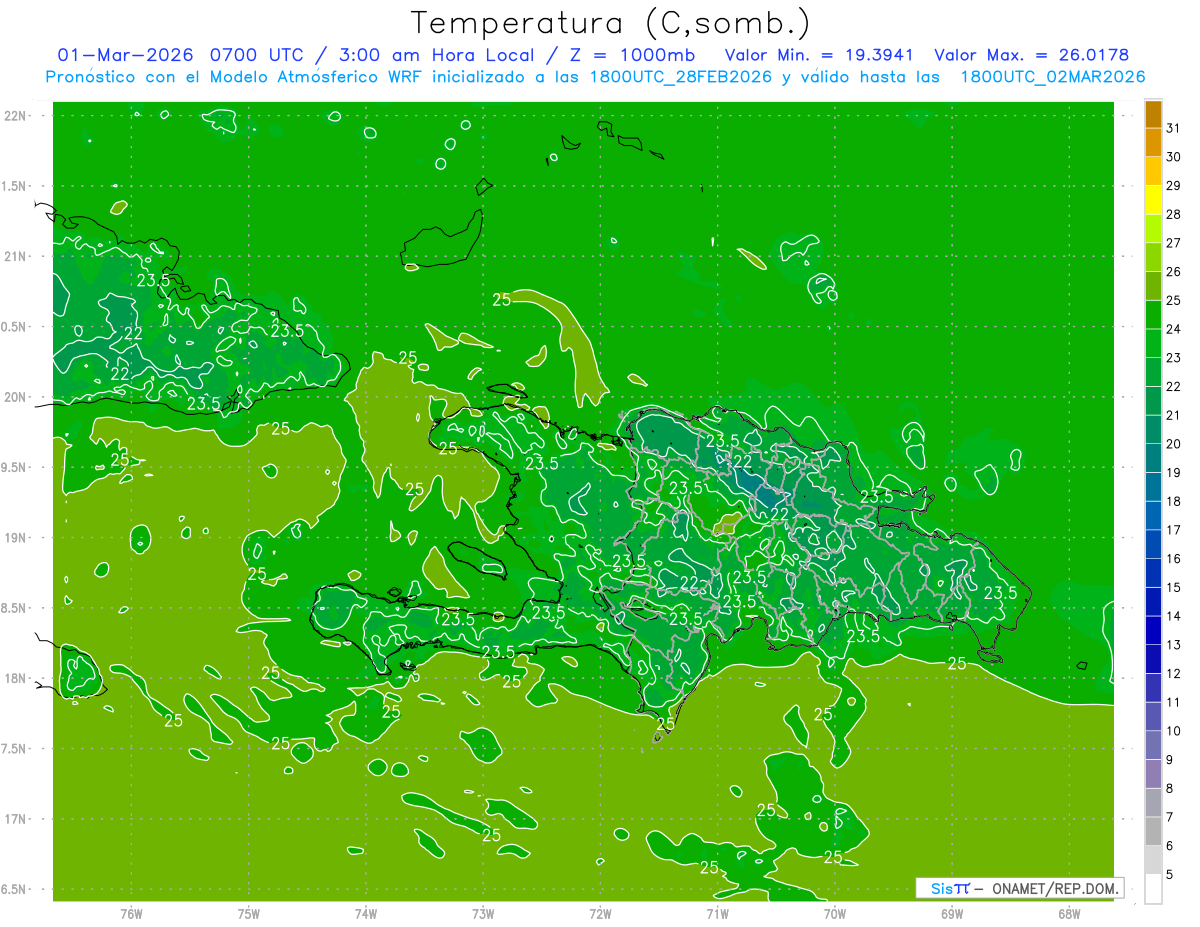Click colour scale label "26"
This screenshot has width=1200, height=927.
[x=1174, y=272]
